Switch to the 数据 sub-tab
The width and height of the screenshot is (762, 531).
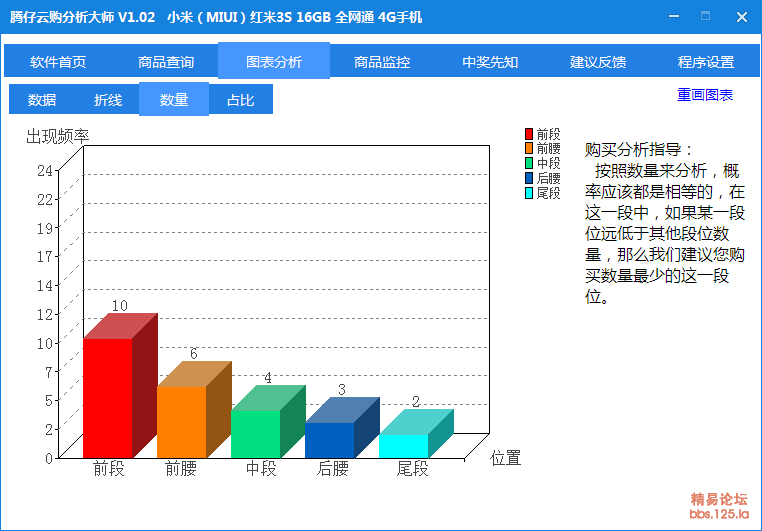42,100
